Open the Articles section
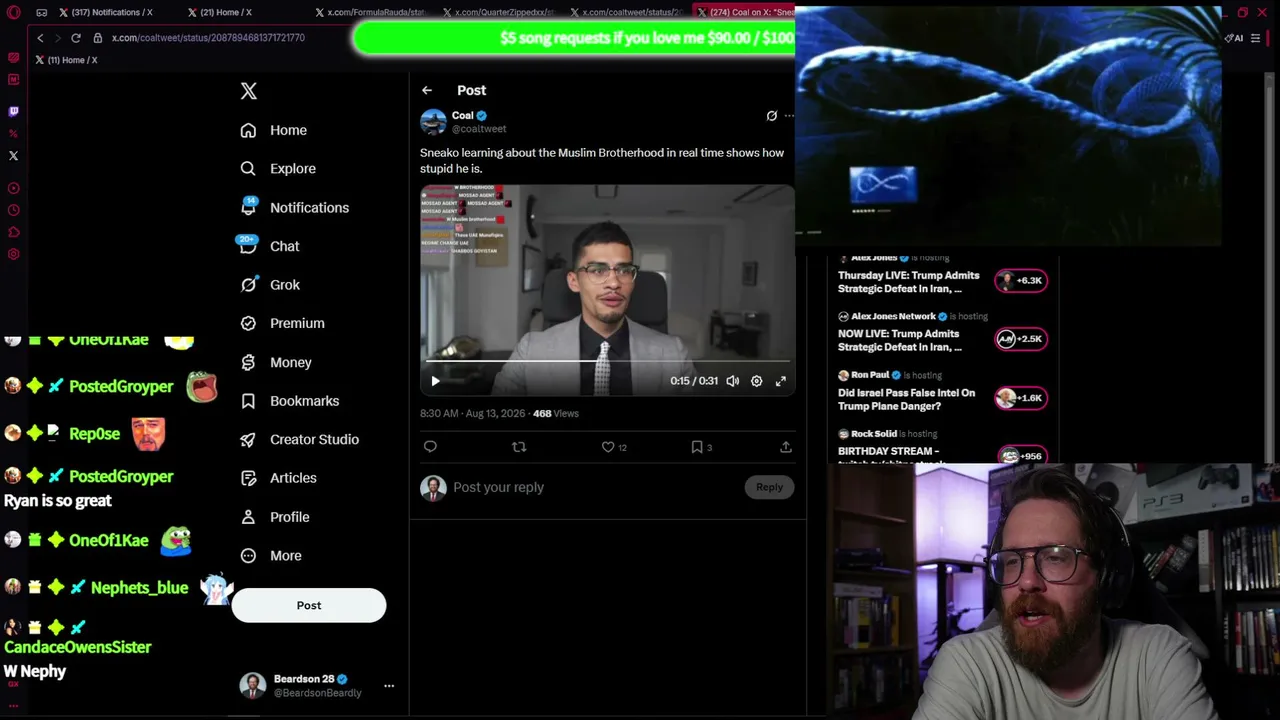The image size is (1280, 720). [x=279, y=478]
